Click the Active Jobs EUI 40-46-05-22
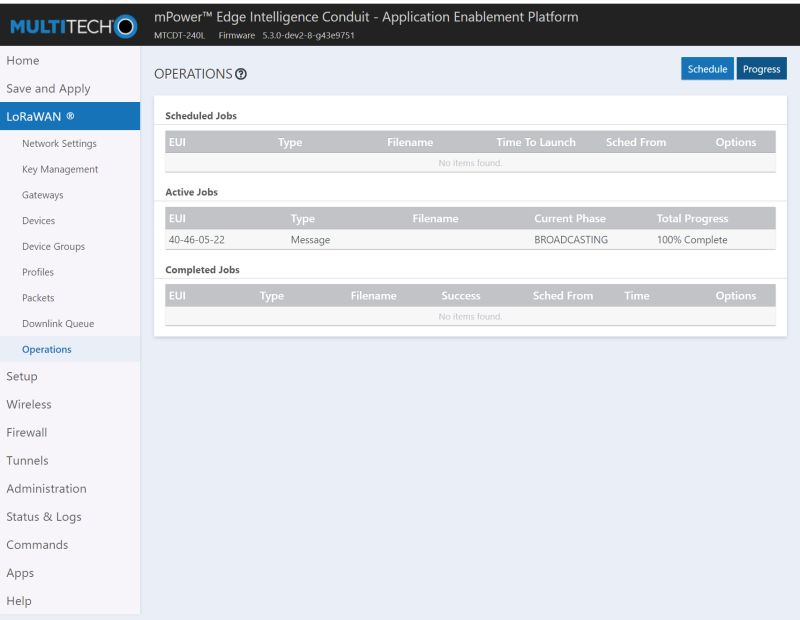This screenshot has height=620, width=800. tap(196, 239)
